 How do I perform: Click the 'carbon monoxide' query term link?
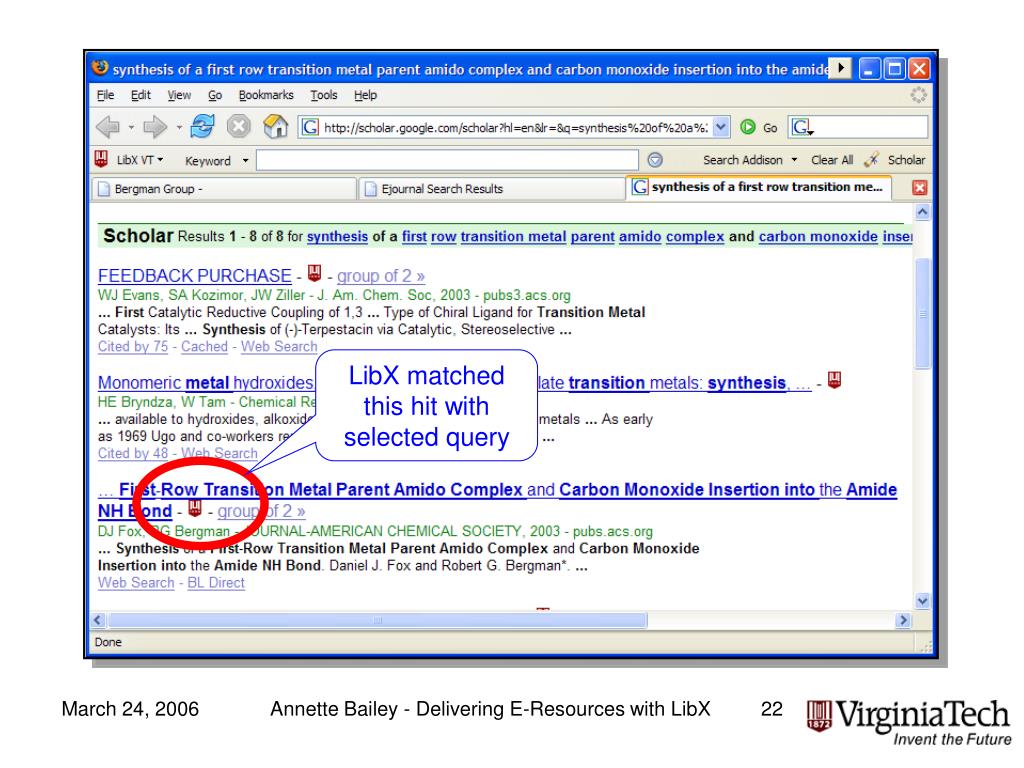tap(818, 236)
